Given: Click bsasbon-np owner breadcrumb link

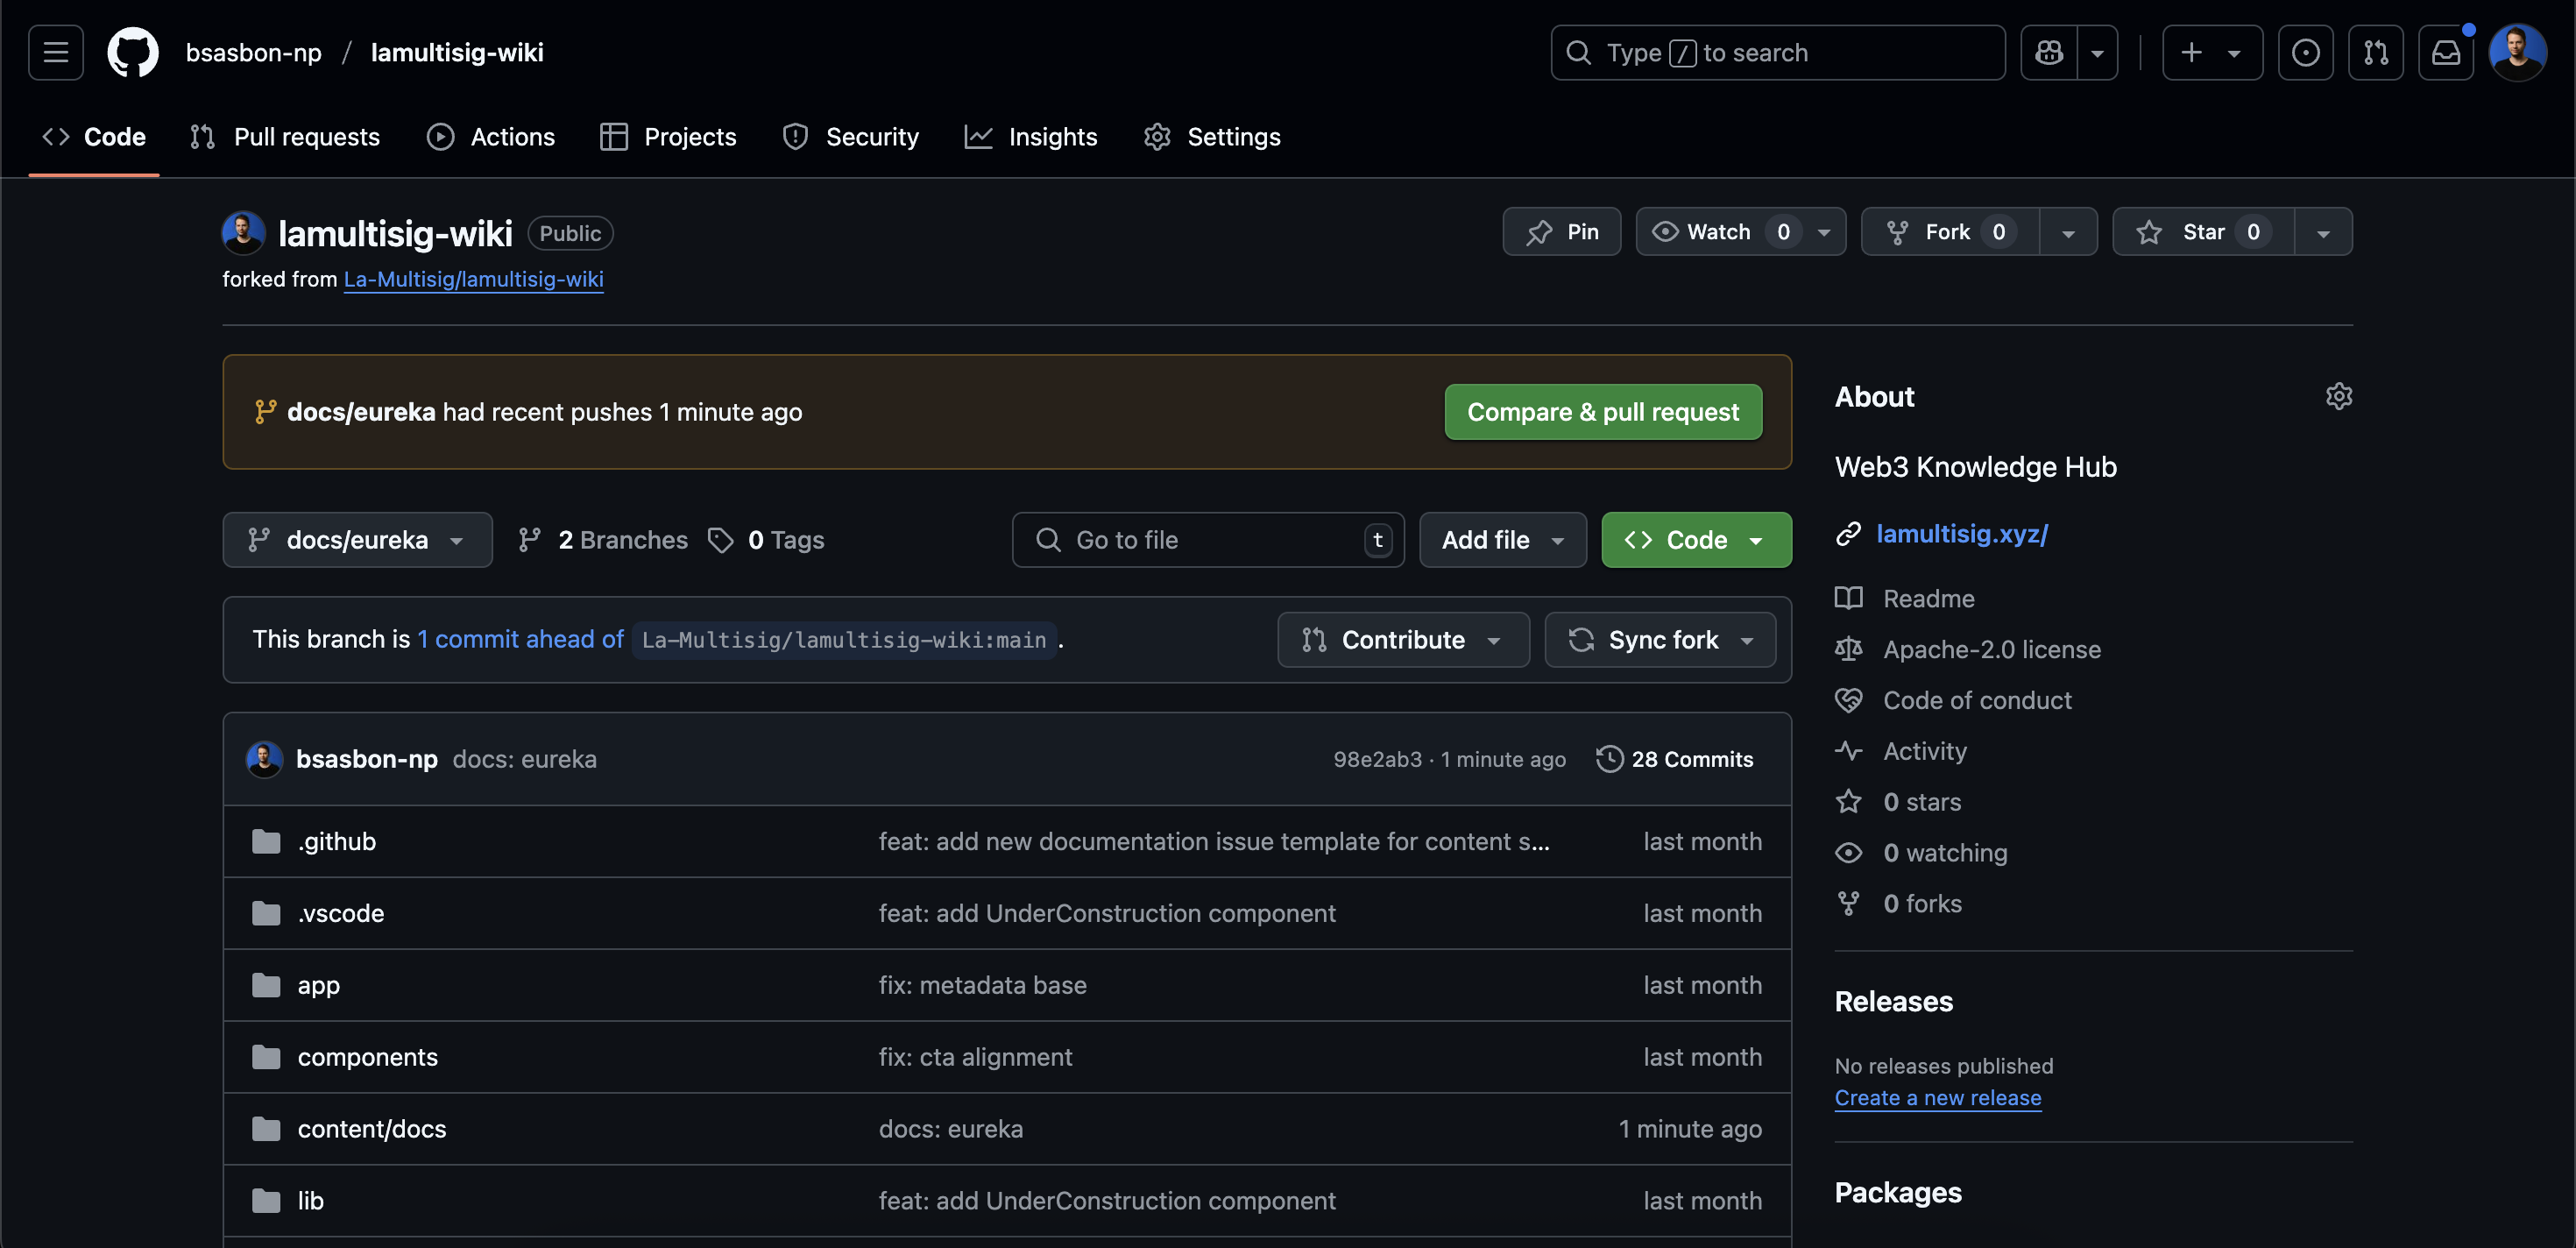Looking at the screenshot, I should pyautogui.click(x=254, y=53).
